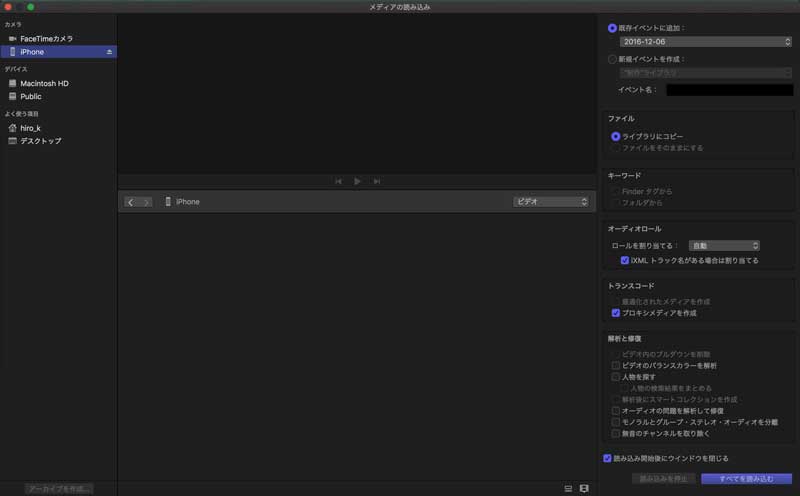Expand the ロールを割り当てる 自動 dropdown
Viewport: 800px width, 496px height.
[725, 245]
